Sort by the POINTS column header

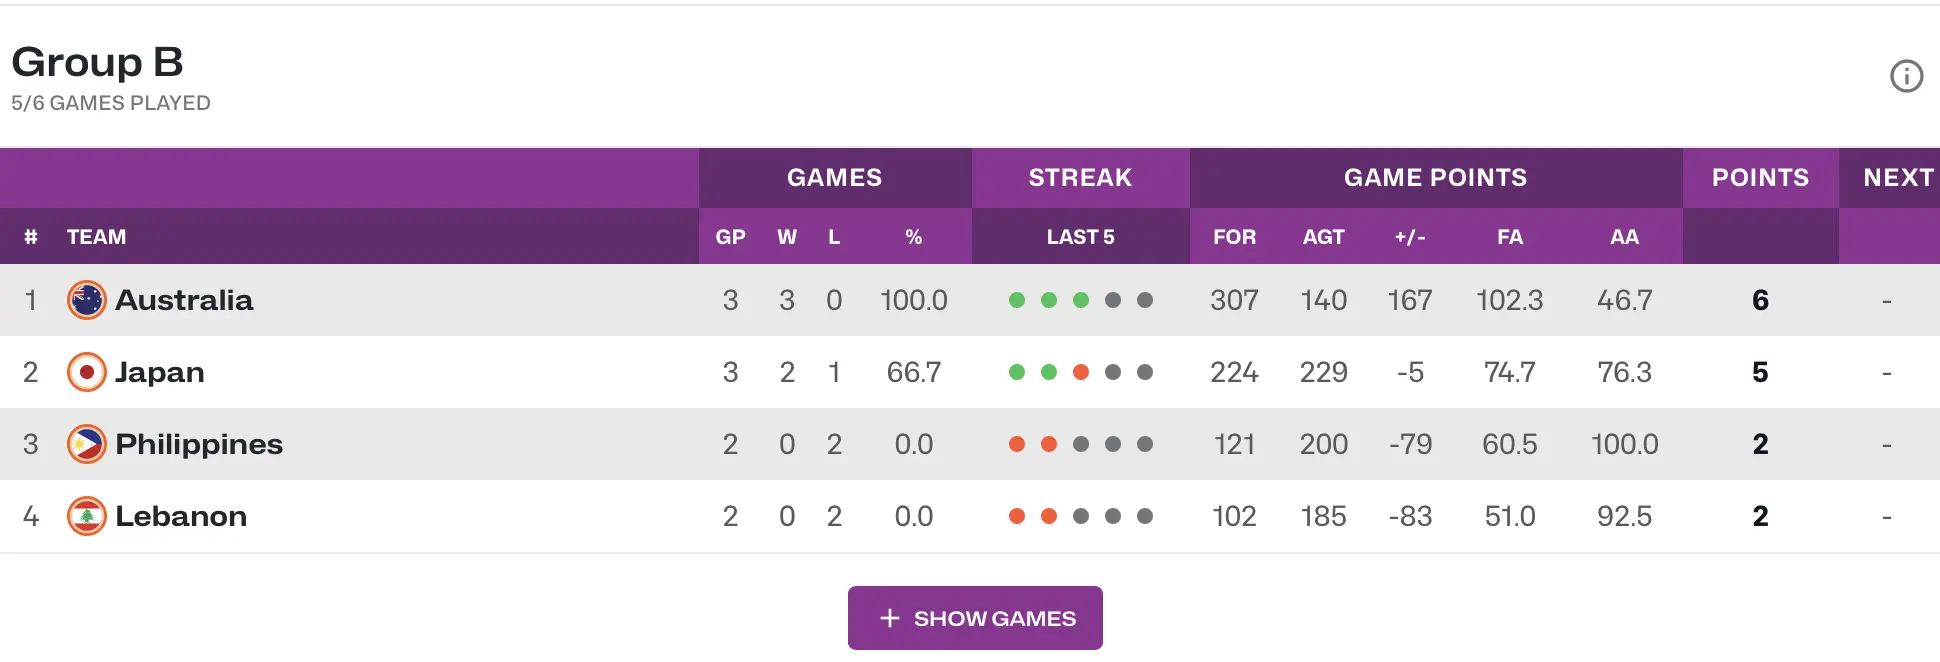1760,178
